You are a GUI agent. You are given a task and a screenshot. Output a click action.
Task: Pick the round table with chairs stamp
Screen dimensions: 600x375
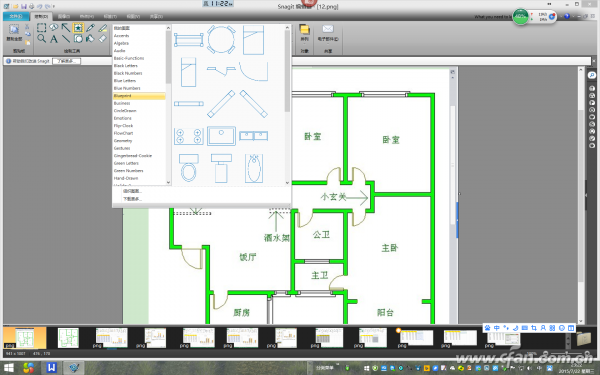tap(221, 40)
